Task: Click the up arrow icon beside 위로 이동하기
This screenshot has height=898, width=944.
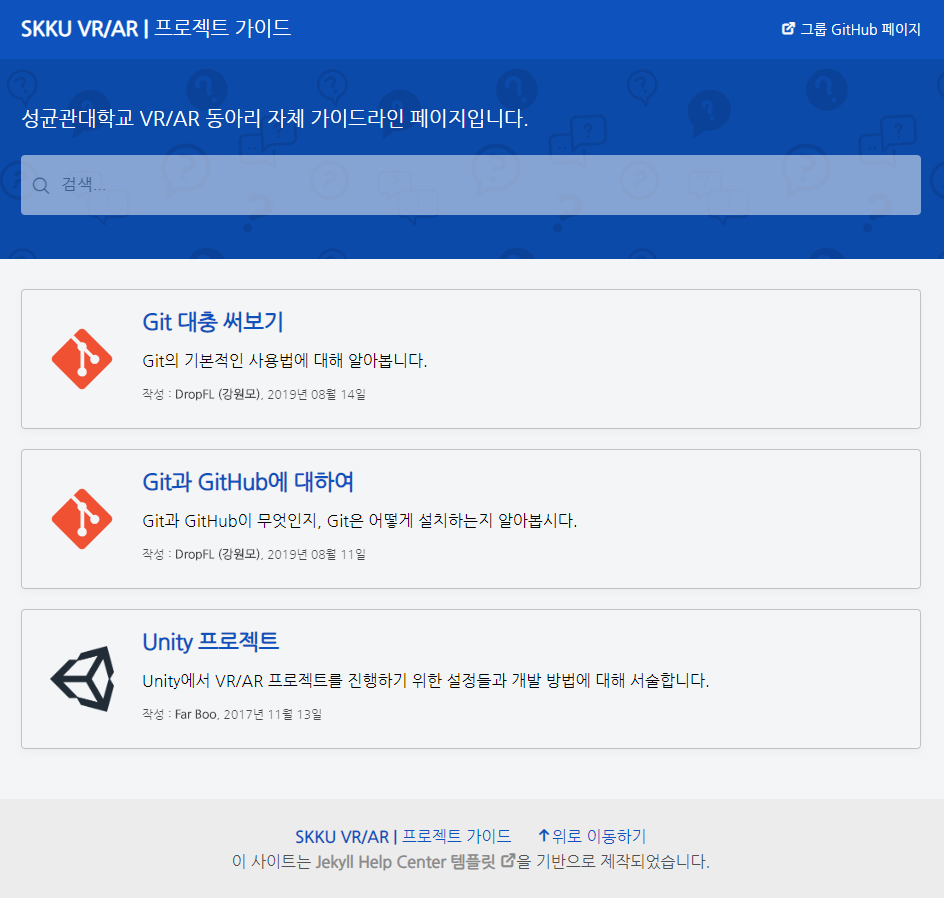Action: point(544,835)
